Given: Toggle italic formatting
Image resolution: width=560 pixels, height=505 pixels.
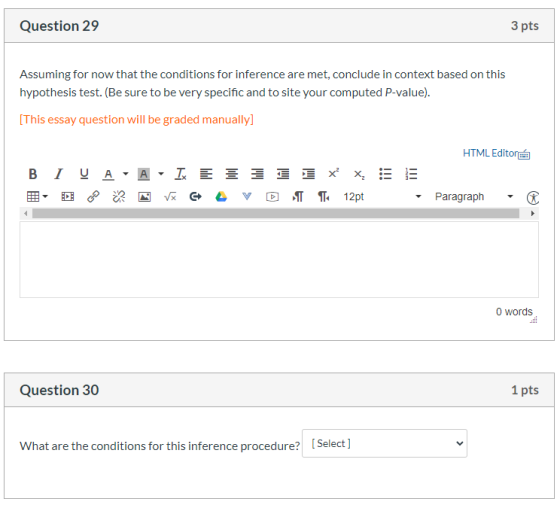Looking at the screenshot, I should coord(59,174).
